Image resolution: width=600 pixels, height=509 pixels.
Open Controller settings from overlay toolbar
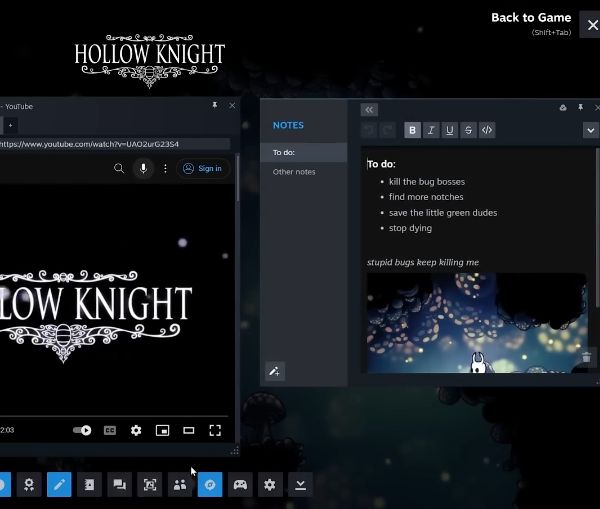tap(240, 485)
